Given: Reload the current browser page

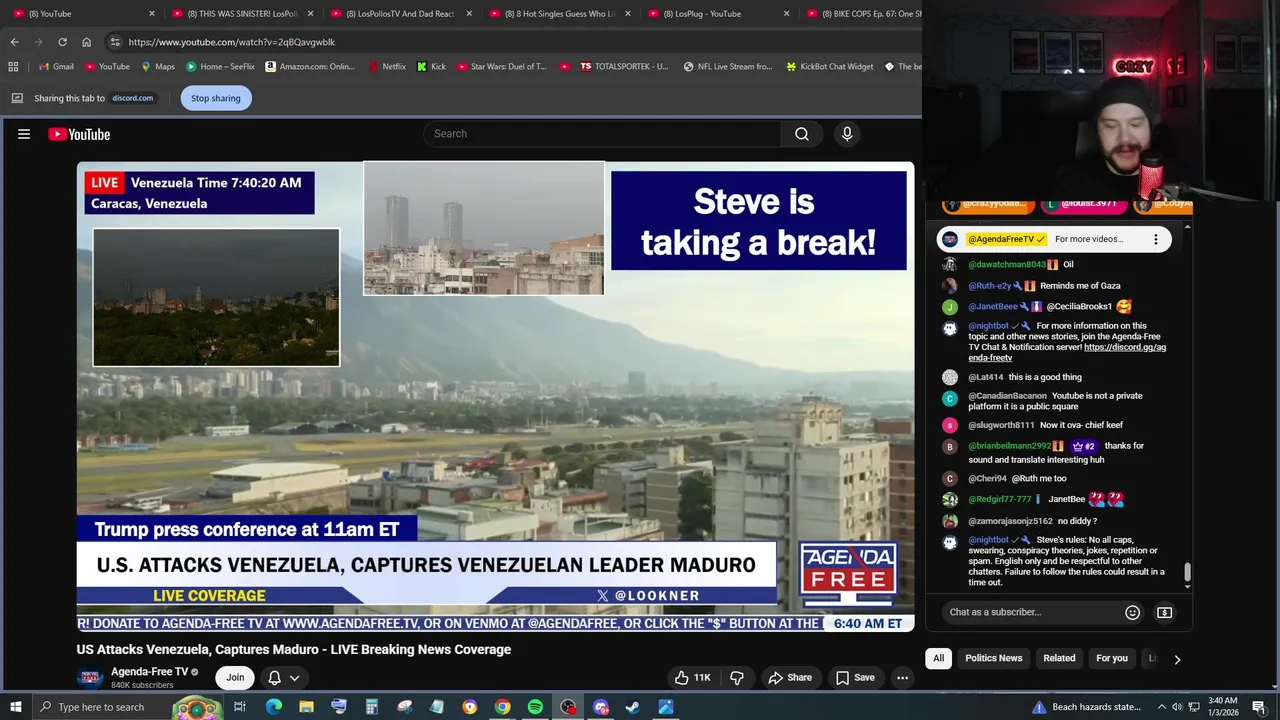Looking at the screenshot, I should point(62,42).
